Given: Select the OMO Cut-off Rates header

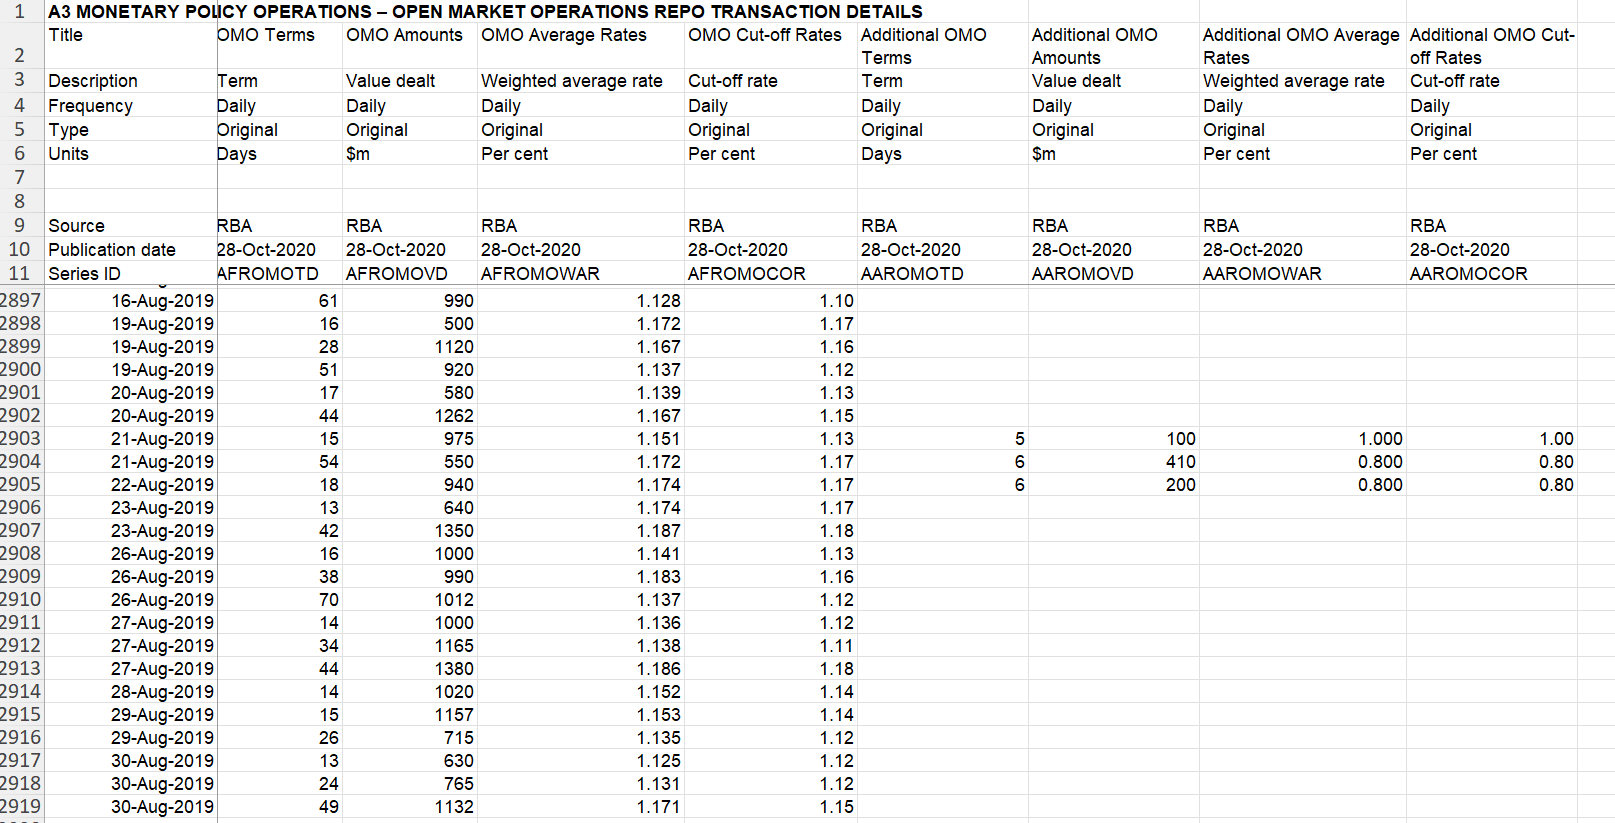Looking at the screenshot, I should [771, 46].
